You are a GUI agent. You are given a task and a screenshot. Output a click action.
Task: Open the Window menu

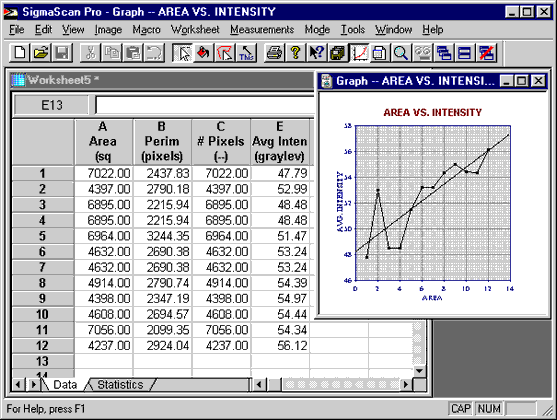point(394,29)
